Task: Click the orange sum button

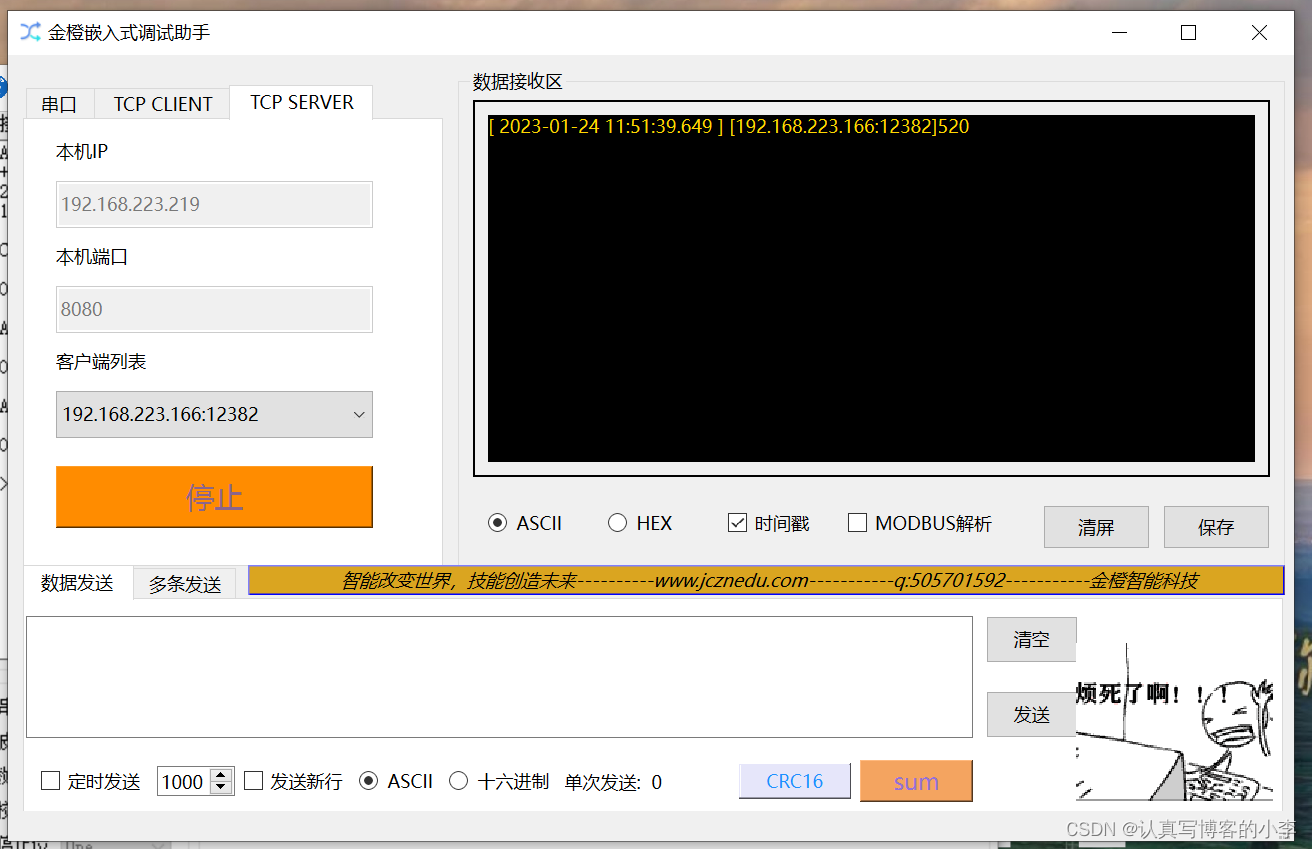Action: tap(916, 781)
